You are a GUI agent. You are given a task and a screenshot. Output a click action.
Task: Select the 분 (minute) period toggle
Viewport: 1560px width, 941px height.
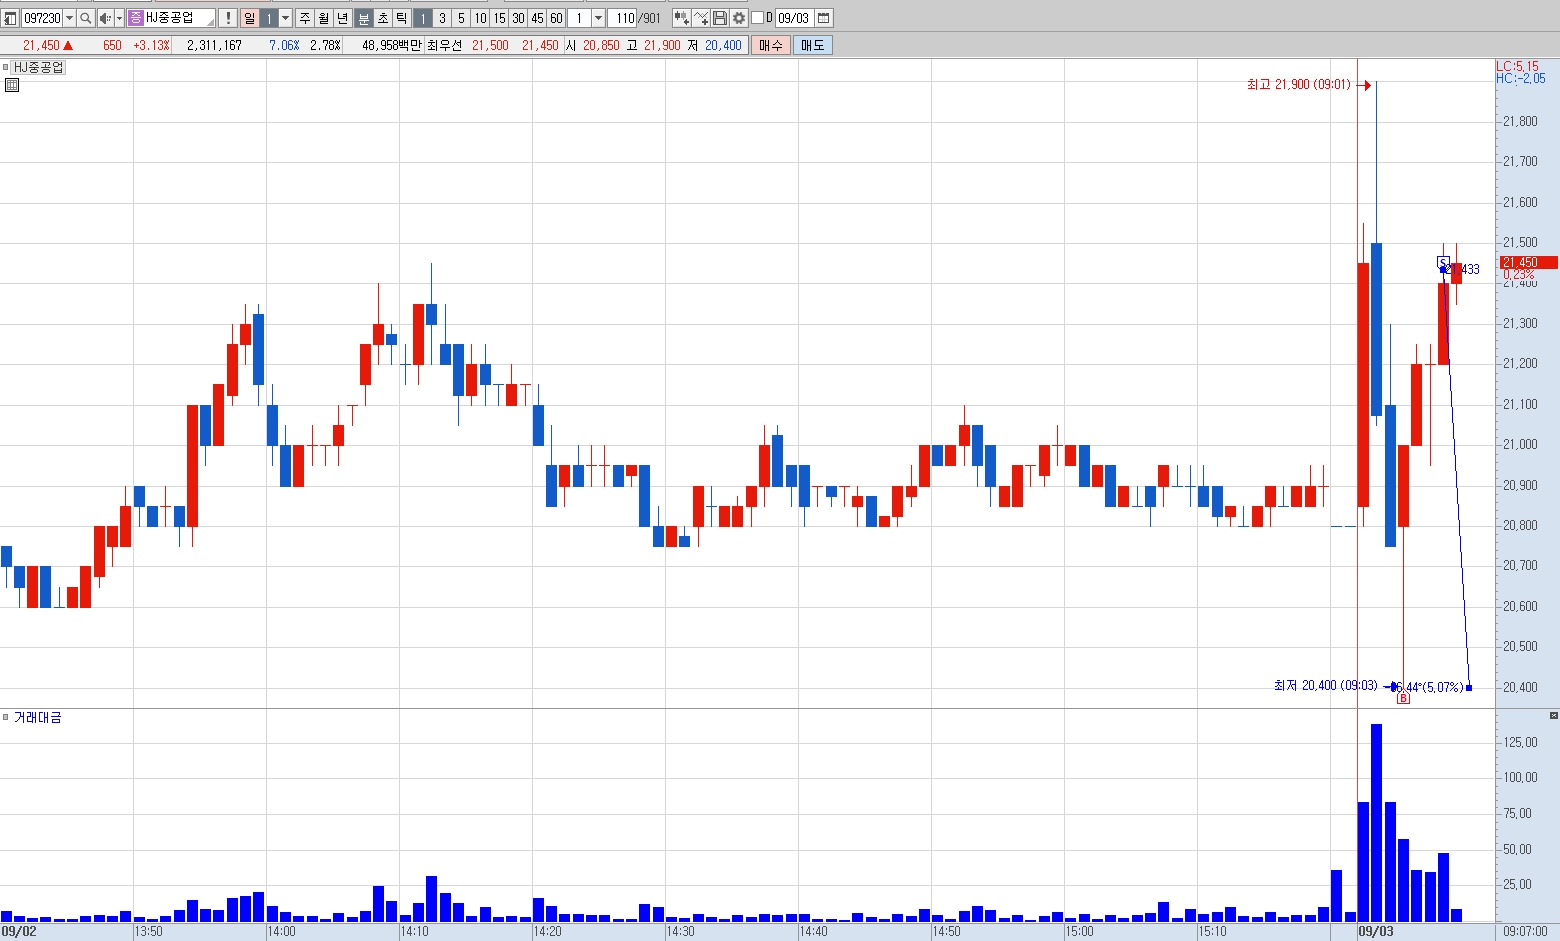(x=364, y=18)
